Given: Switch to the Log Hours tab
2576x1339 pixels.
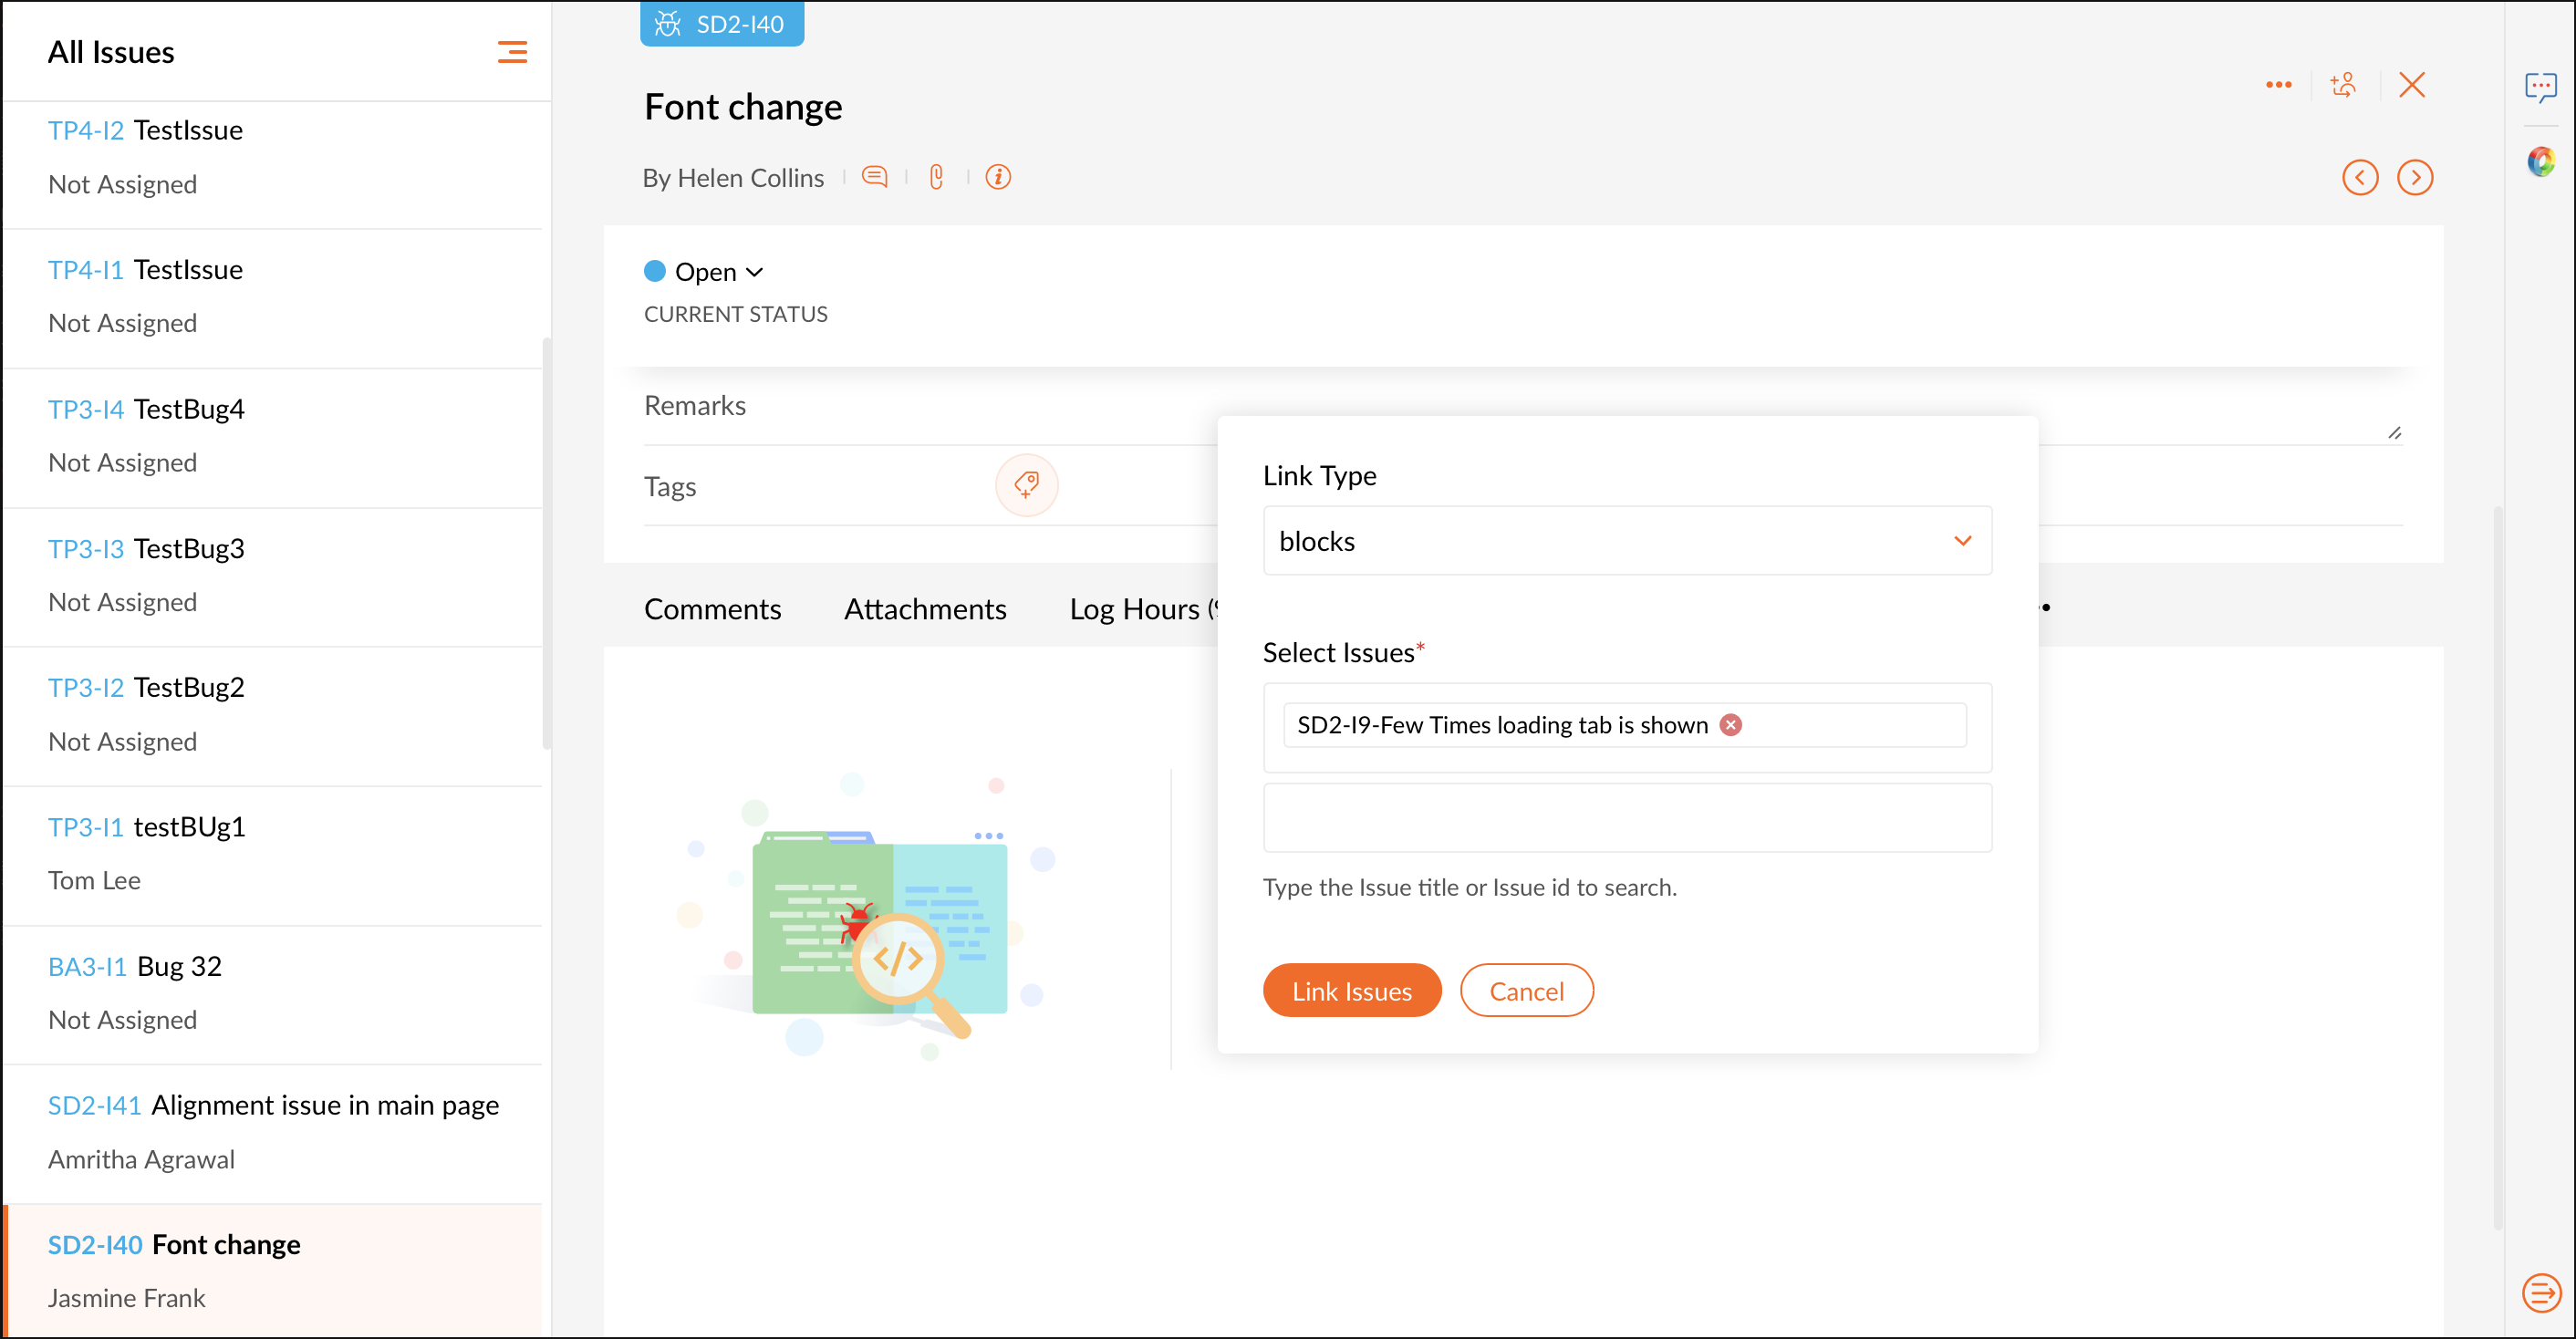Looking at the screenshot, I should coord(1143,609).
